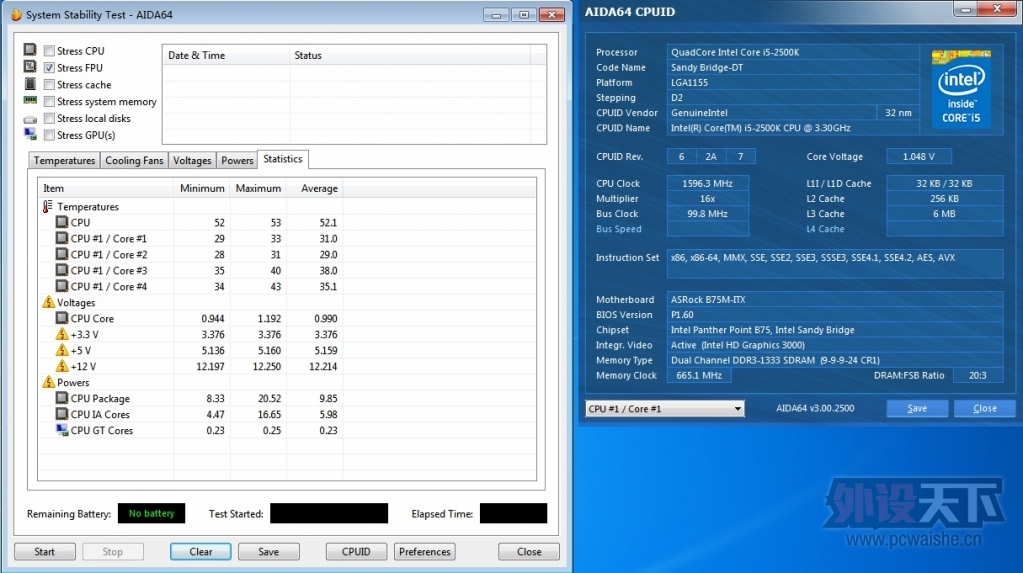Click the monitor icon beside Stress GPU(s)

(30, 134)
